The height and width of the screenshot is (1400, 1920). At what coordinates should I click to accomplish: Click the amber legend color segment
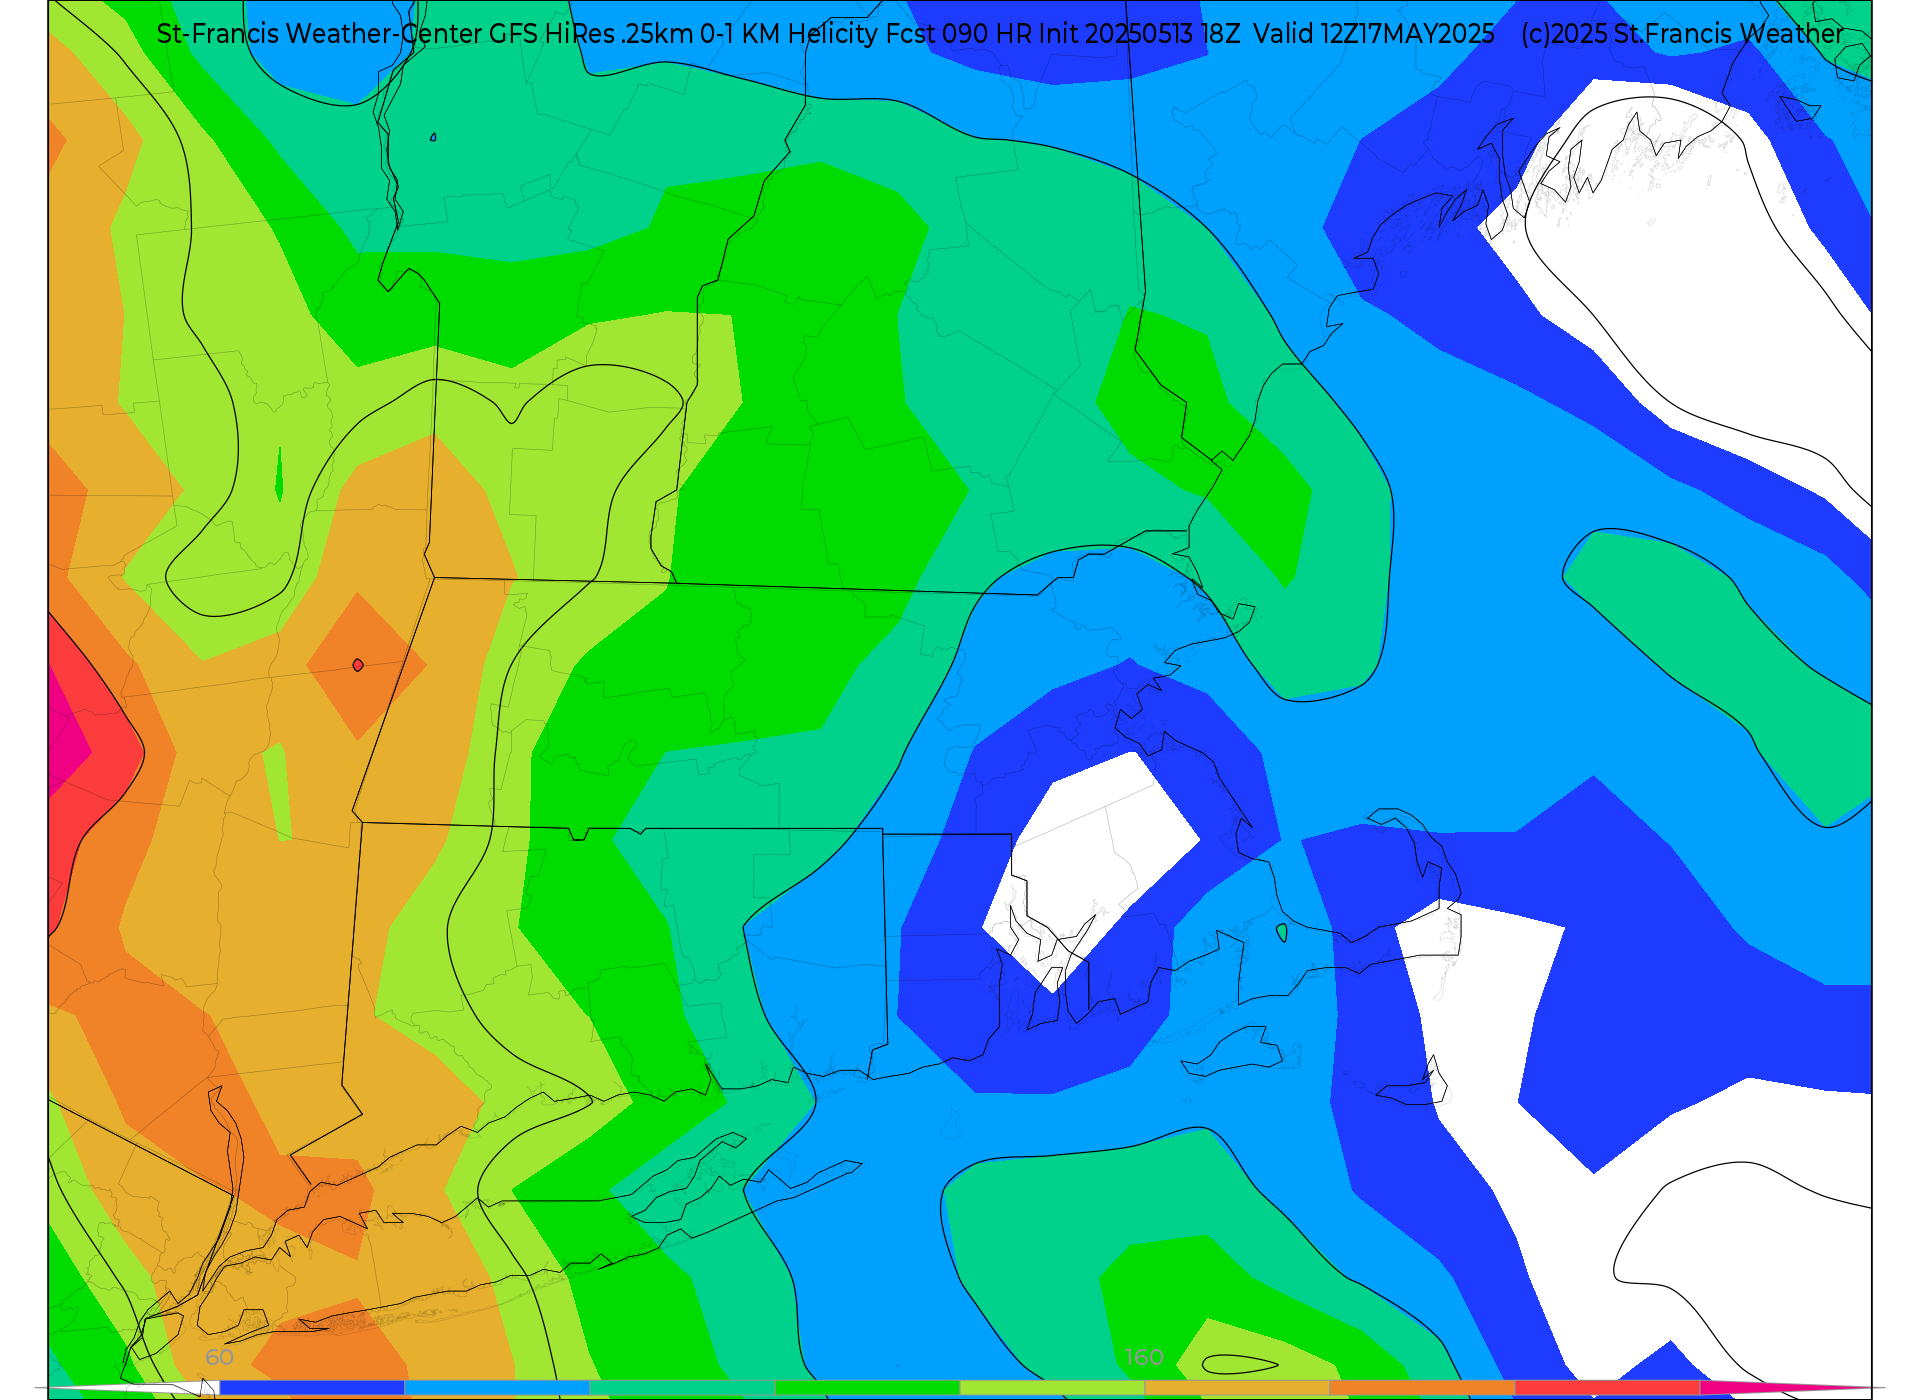1237,1388
